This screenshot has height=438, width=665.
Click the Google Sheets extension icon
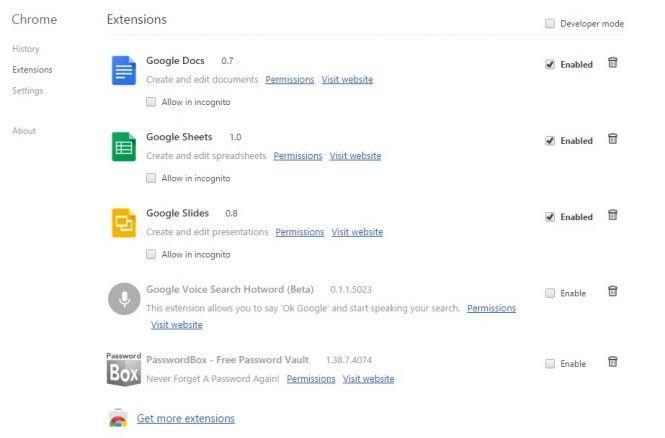(123, 146)
